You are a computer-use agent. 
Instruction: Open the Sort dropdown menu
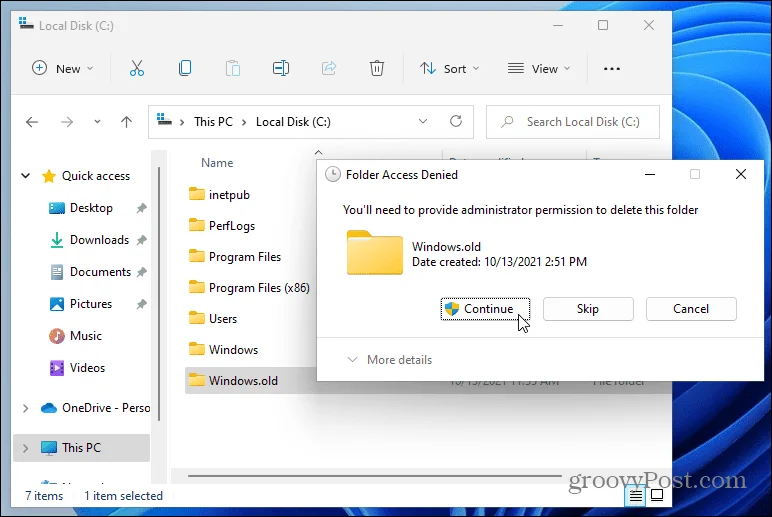point(450,68)
